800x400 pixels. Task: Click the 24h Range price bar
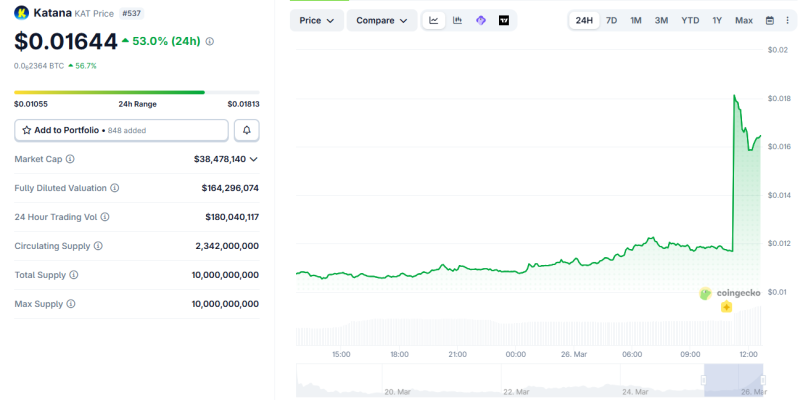136,92
